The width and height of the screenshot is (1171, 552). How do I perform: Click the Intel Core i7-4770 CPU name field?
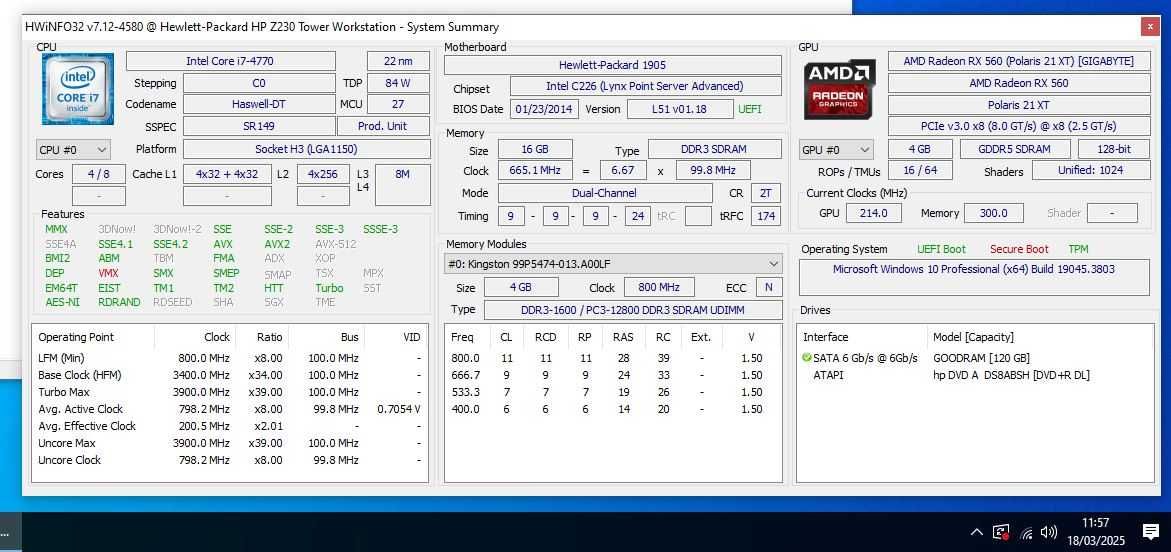point(231,61)
